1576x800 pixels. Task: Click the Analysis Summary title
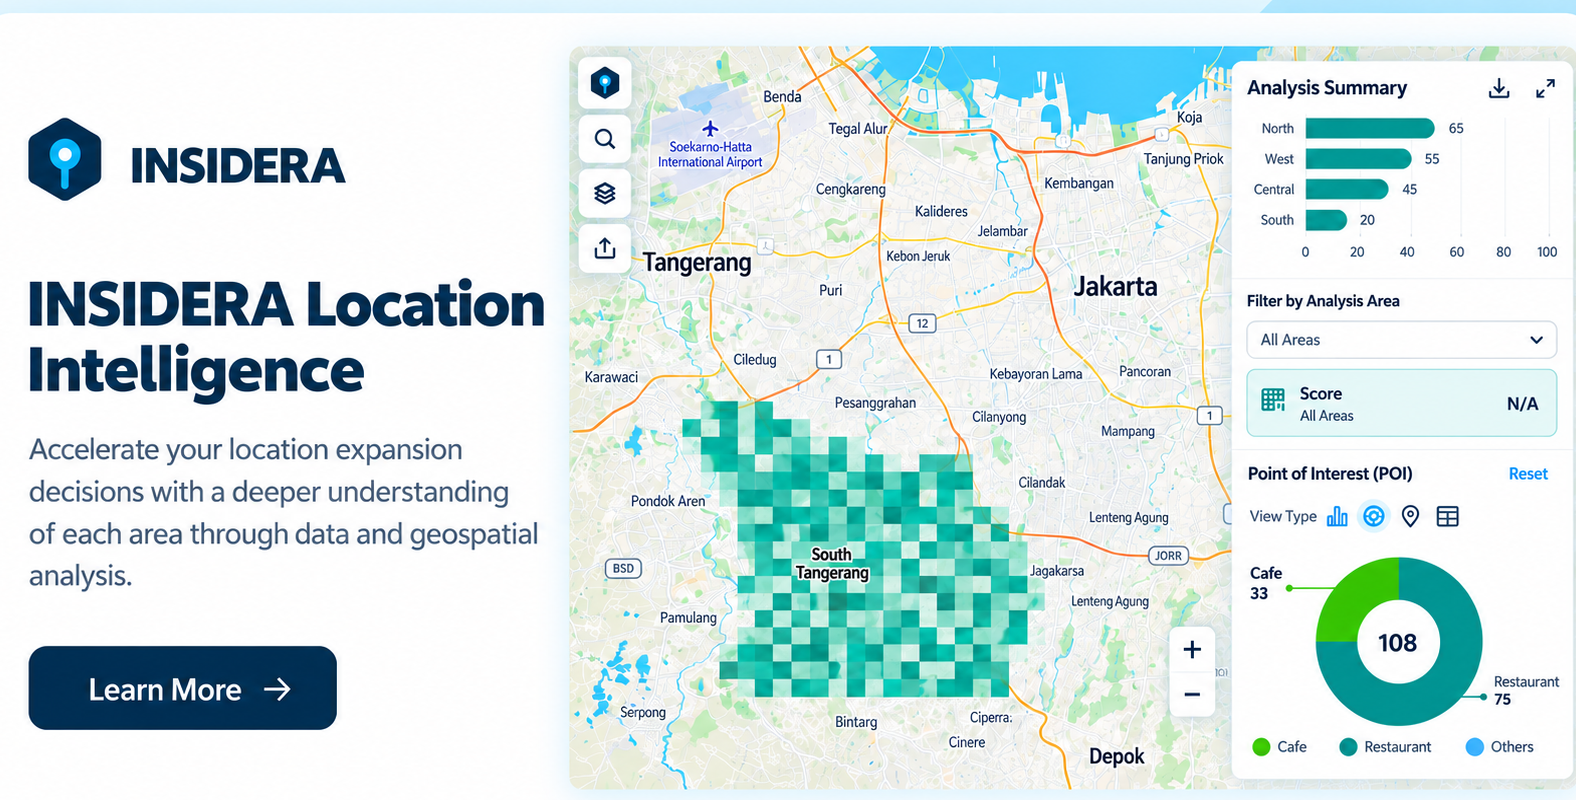[x=1327, y=88]
